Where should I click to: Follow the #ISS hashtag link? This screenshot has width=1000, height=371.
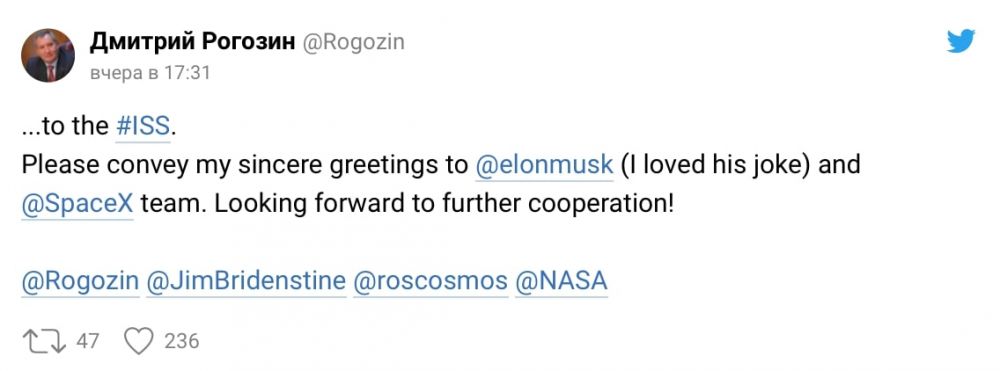143,126
